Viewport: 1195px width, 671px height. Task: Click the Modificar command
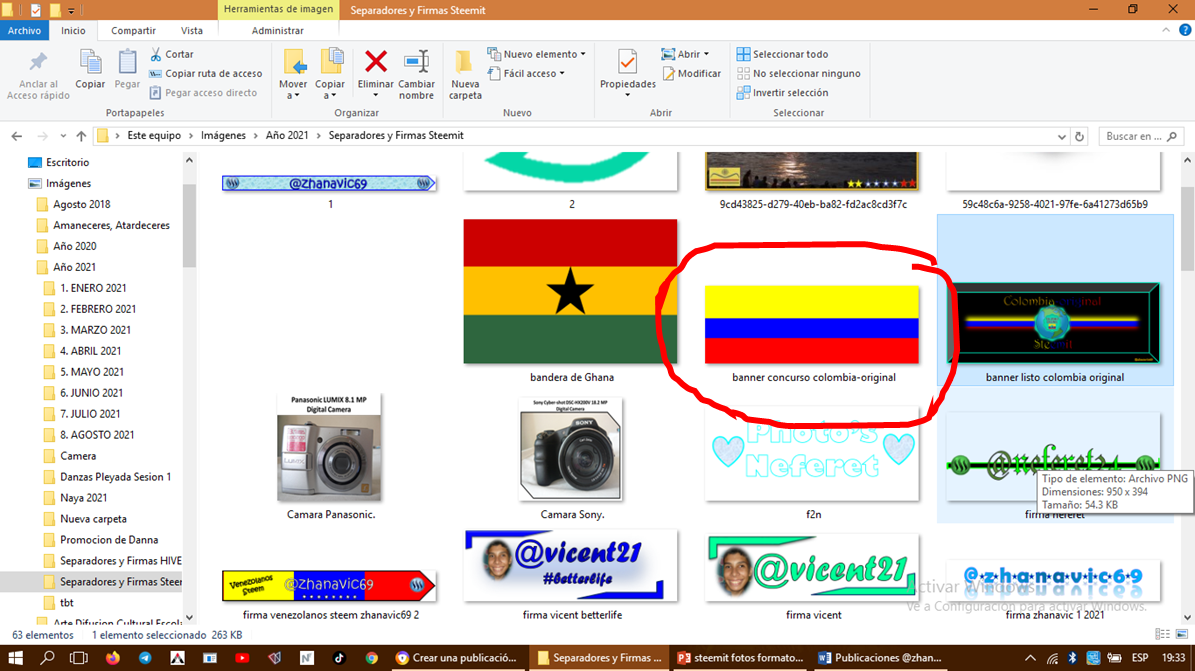(x=691, y=73)
